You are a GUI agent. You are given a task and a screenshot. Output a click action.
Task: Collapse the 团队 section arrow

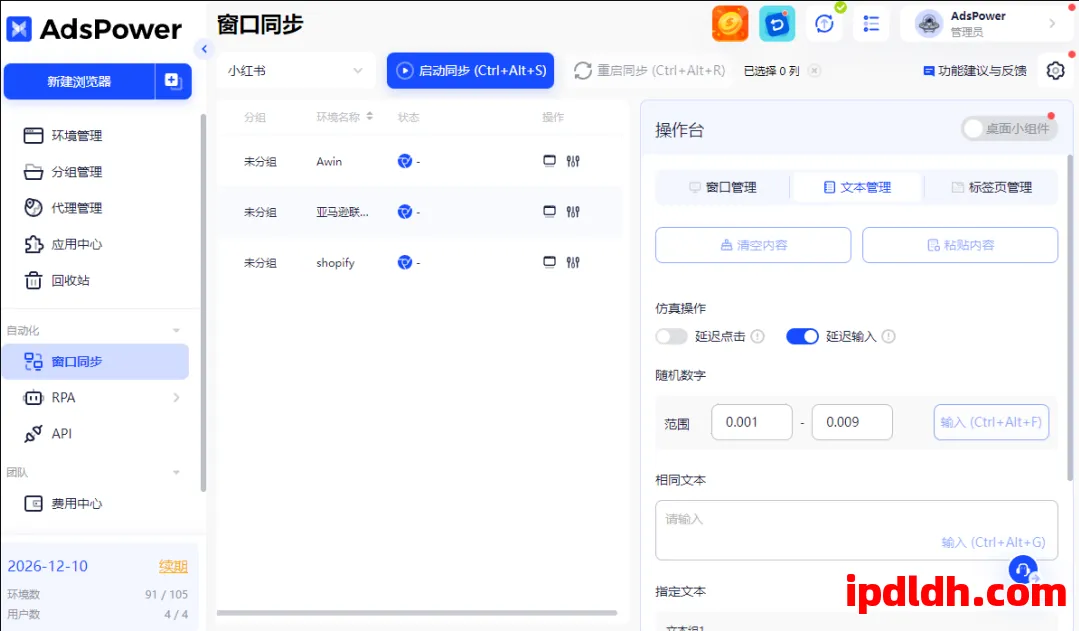coord(176,472)
